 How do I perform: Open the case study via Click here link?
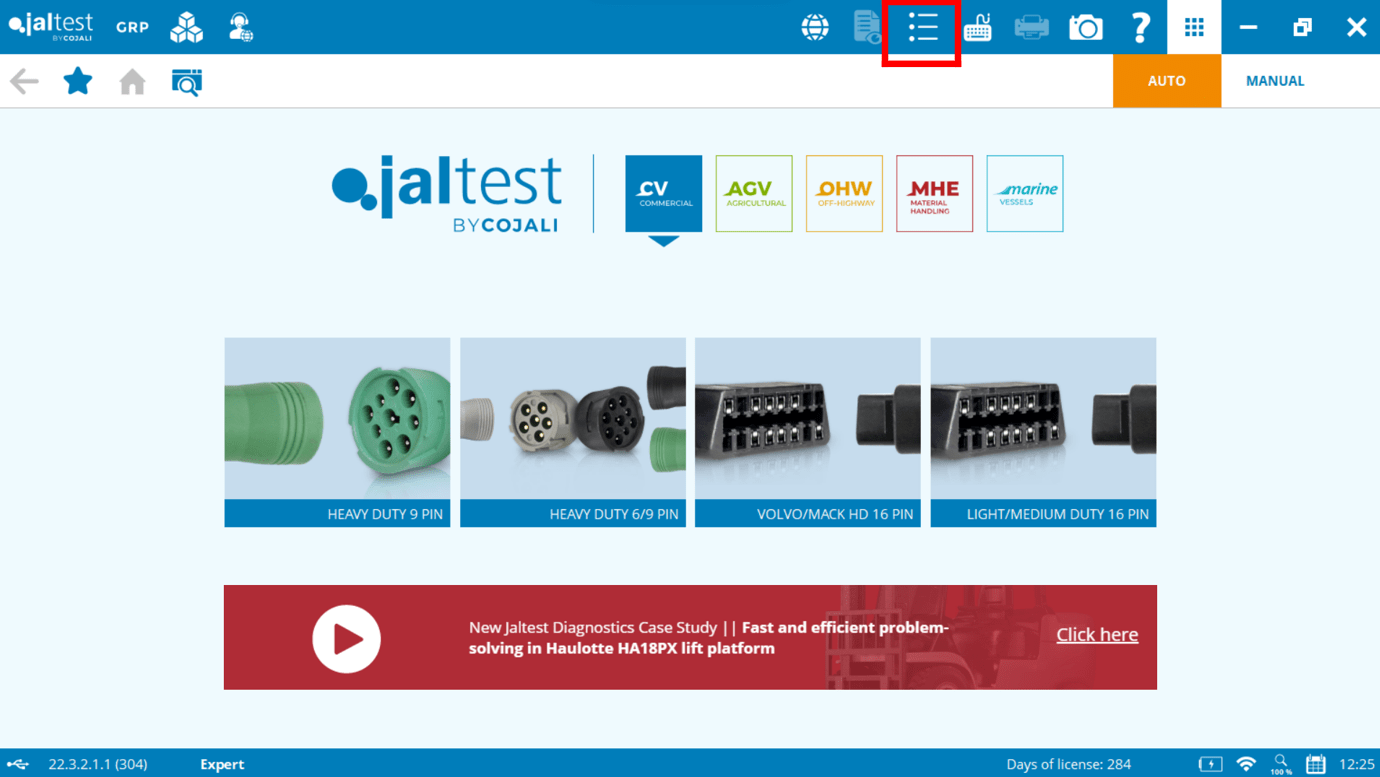(x=1097, y=634)
